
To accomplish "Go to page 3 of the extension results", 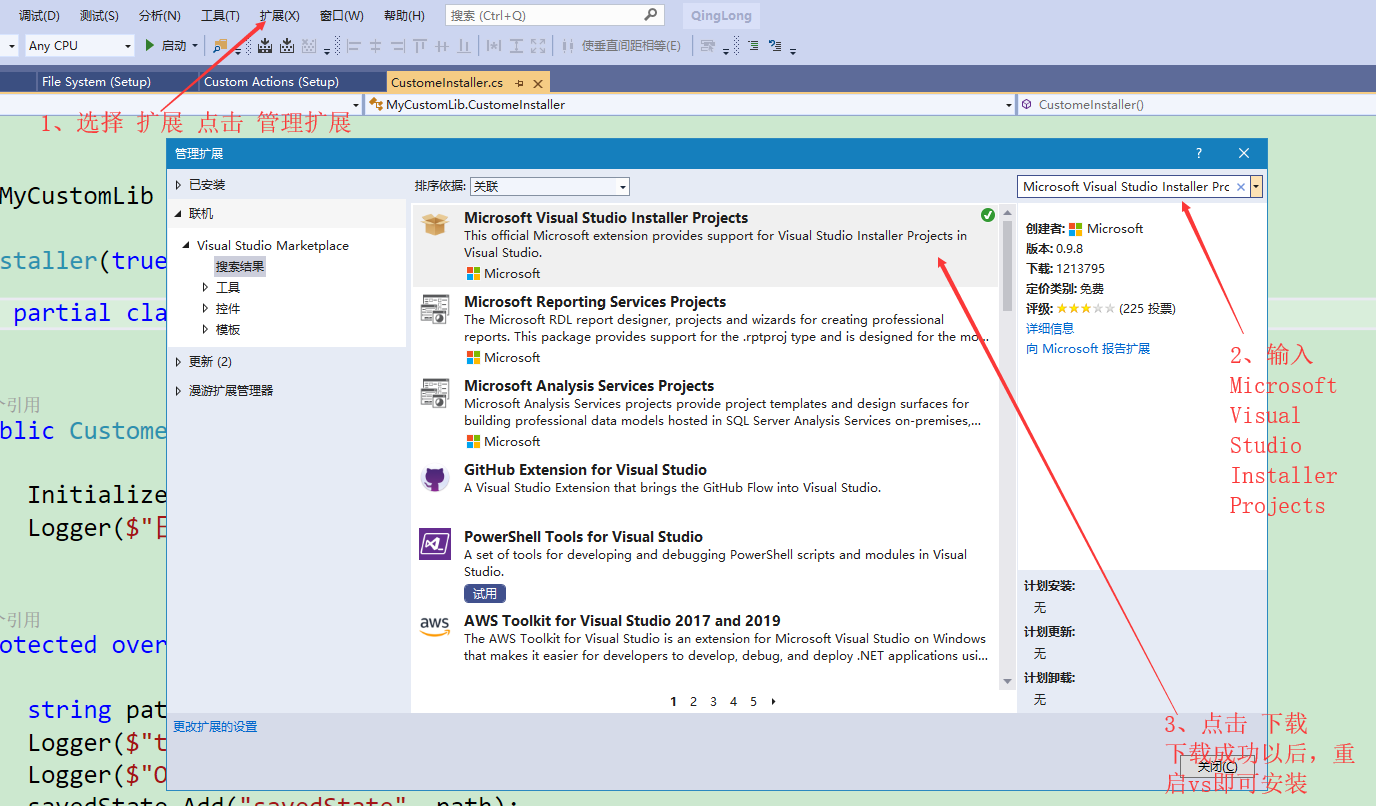I will tap(713, 701).
